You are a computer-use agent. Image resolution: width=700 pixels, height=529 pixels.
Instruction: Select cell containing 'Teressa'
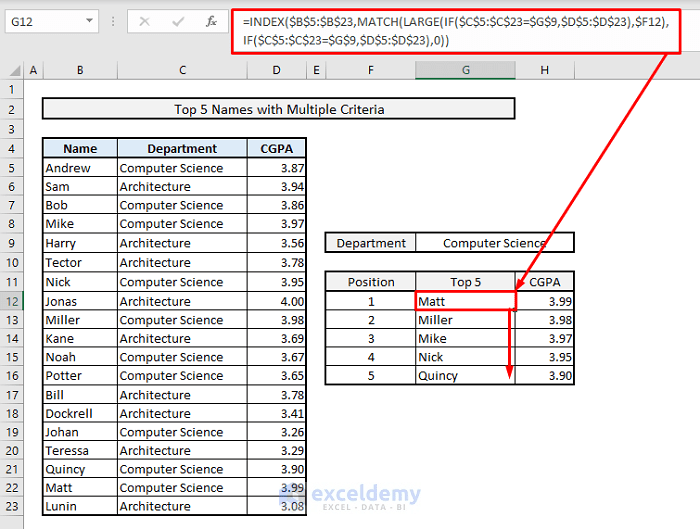point(80,451)
